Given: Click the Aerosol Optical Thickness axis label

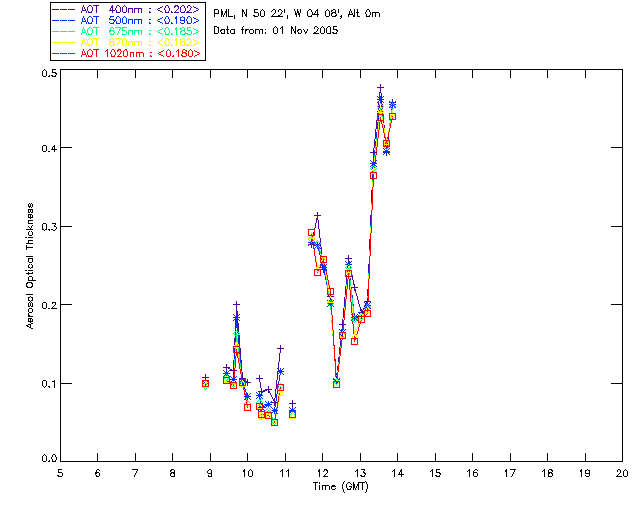Looking at the screenshot, I should tap(30, 266).
